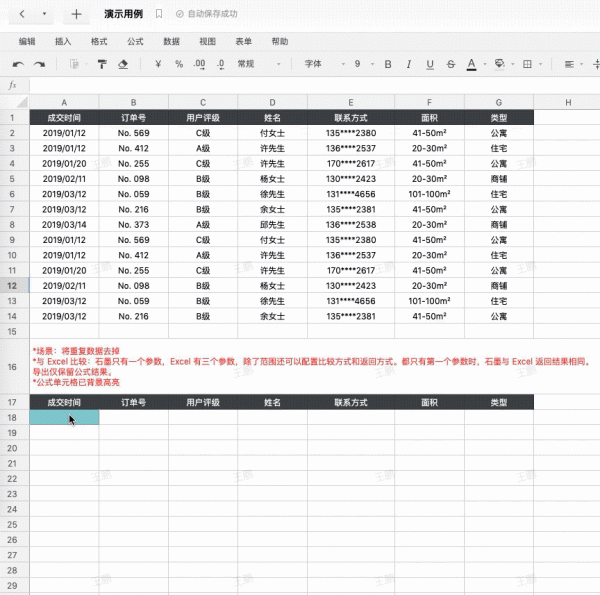Image resolution: width=600 pixels, height=595 pixels.
Task: Toggle underline formatting
Action: [x=430, y=64]
